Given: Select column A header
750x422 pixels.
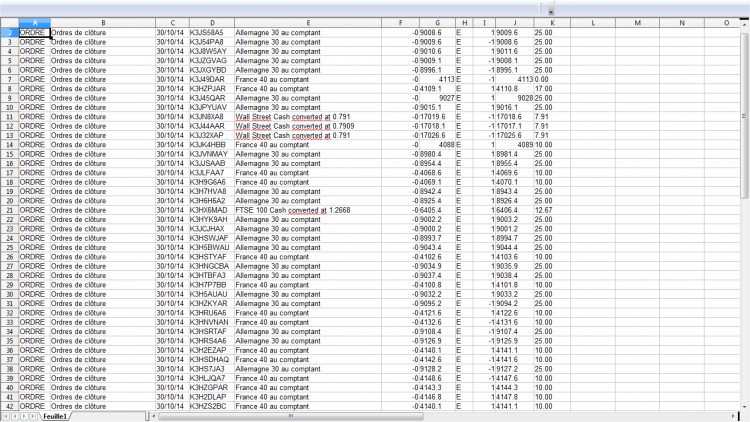Looking at the screenshot, I should pyautogui.click(x=34, y=22).
